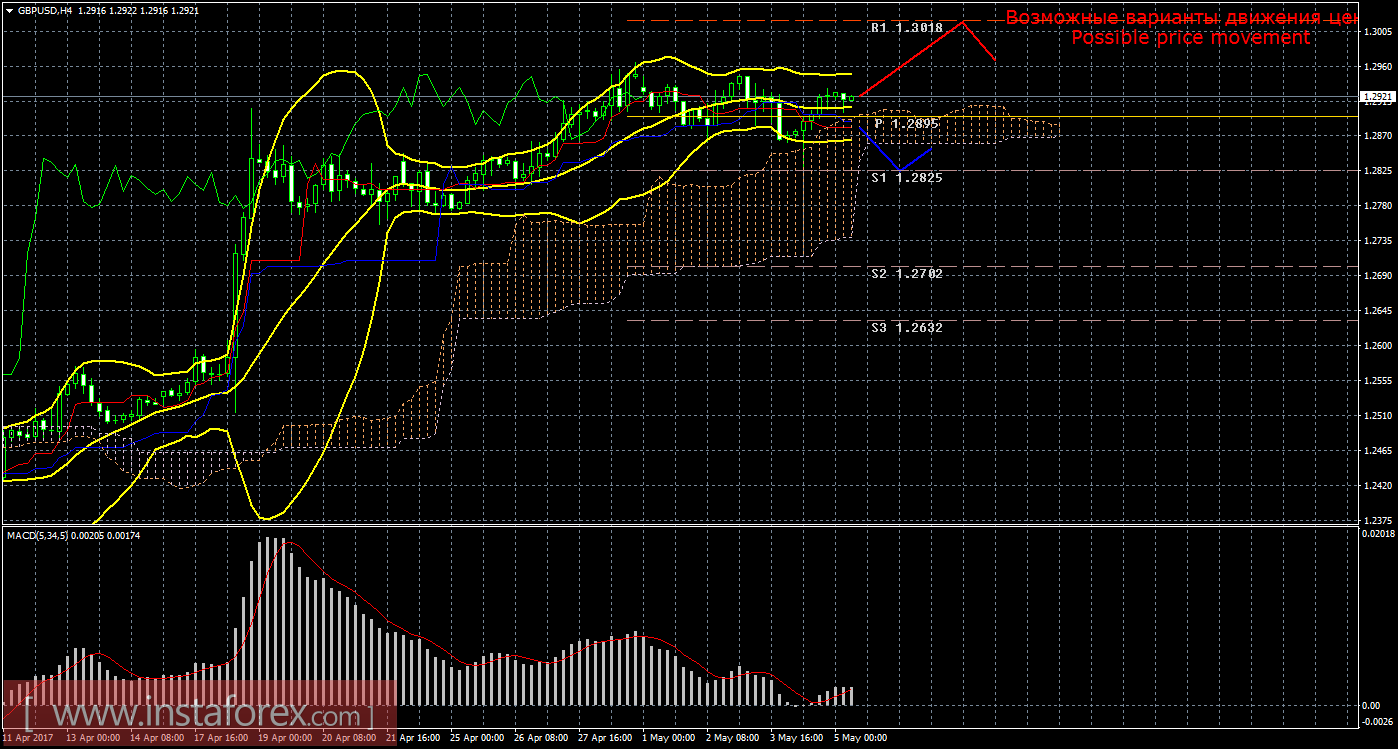The height and width of the screenshot is (749, 1398).
Task: Click the red Russian forecast heading text
Action: click(1180, 18)
